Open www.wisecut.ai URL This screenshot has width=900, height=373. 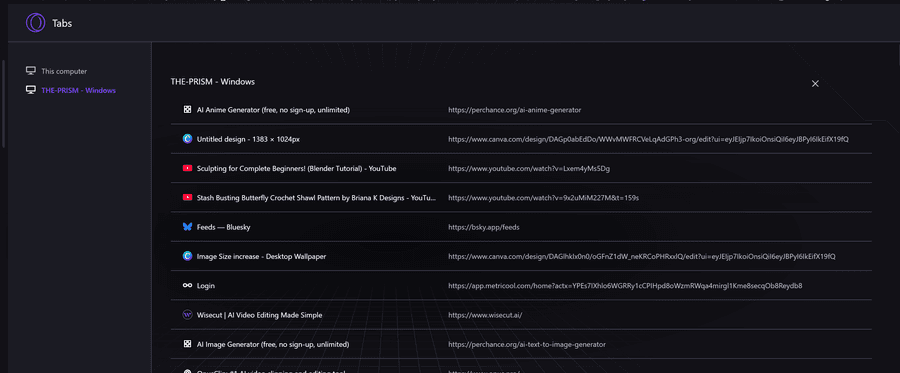(x=485, y=315)
